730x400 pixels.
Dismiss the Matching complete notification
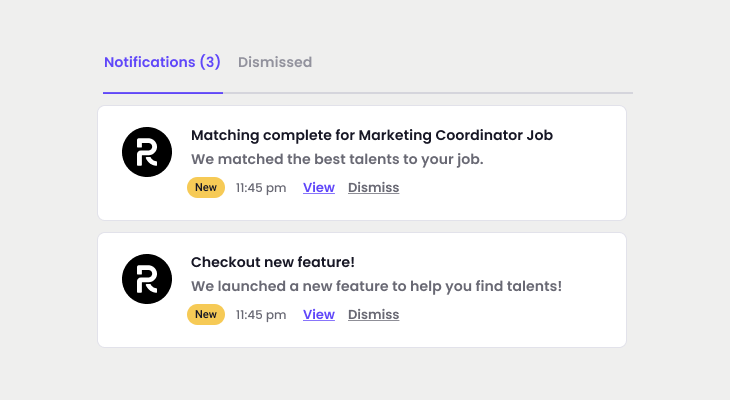coord(373,188)
